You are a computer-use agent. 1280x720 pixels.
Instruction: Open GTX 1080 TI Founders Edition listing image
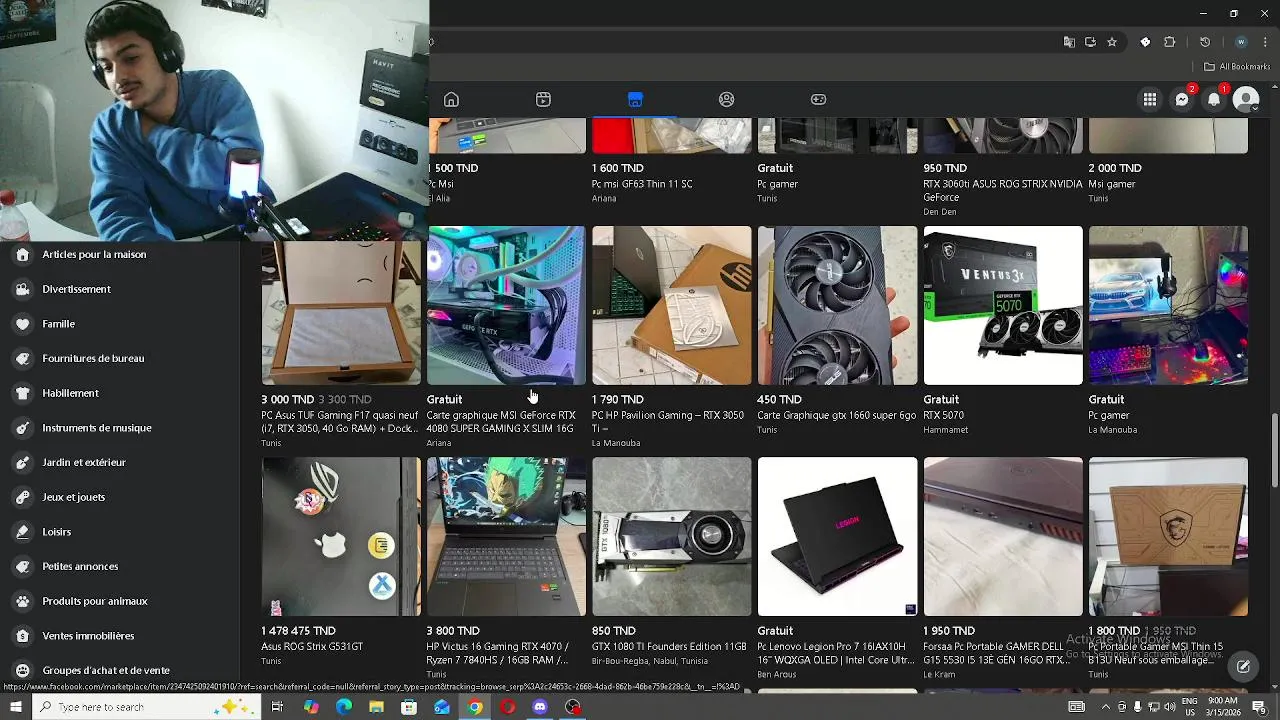tap(671, 537)
